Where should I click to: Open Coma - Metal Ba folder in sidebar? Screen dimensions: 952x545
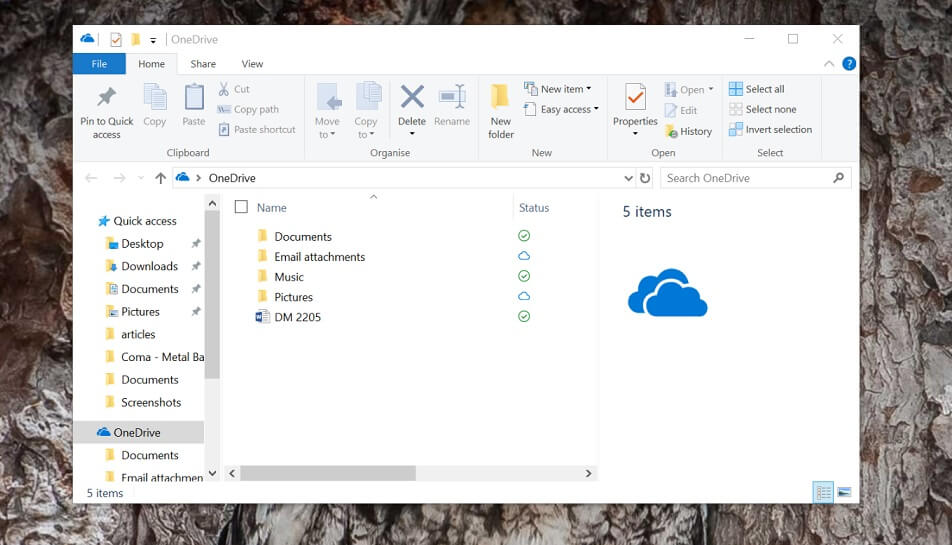click(155, 357)
